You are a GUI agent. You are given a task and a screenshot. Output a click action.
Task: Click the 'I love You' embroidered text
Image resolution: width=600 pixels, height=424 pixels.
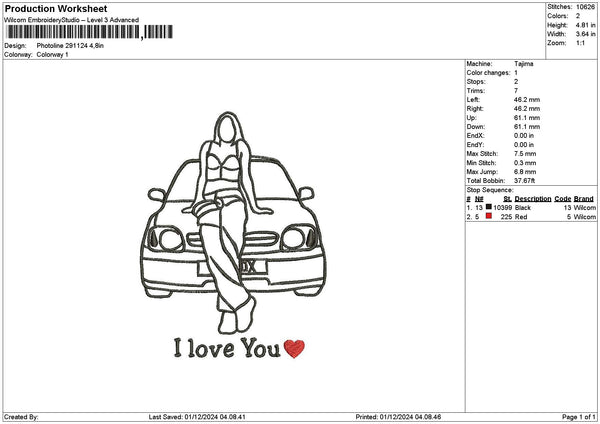click(227, 348)
